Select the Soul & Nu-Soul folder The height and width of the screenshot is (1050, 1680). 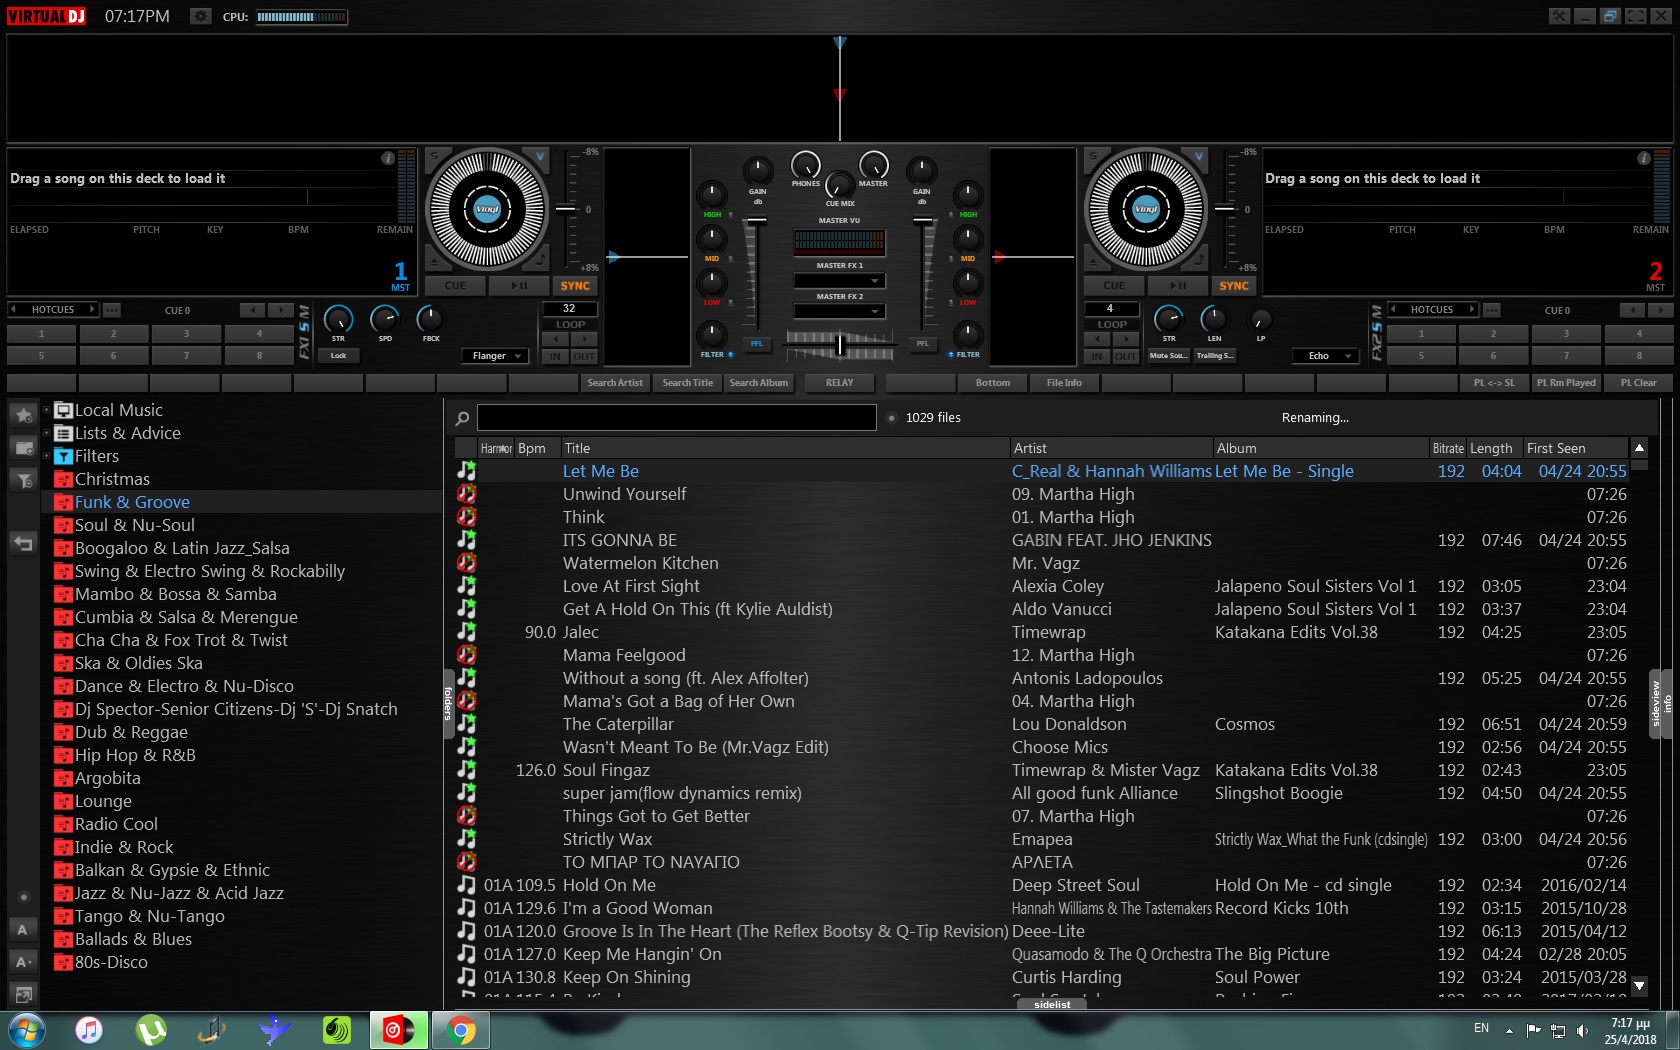tap(134, 525)
